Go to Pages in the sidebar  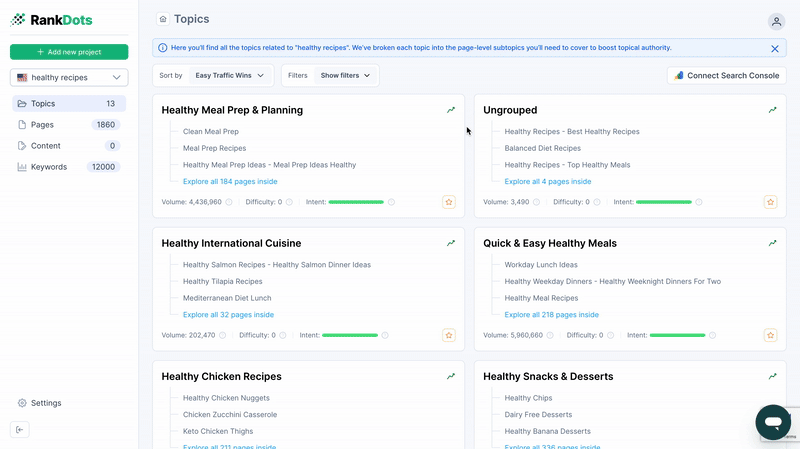43,125
